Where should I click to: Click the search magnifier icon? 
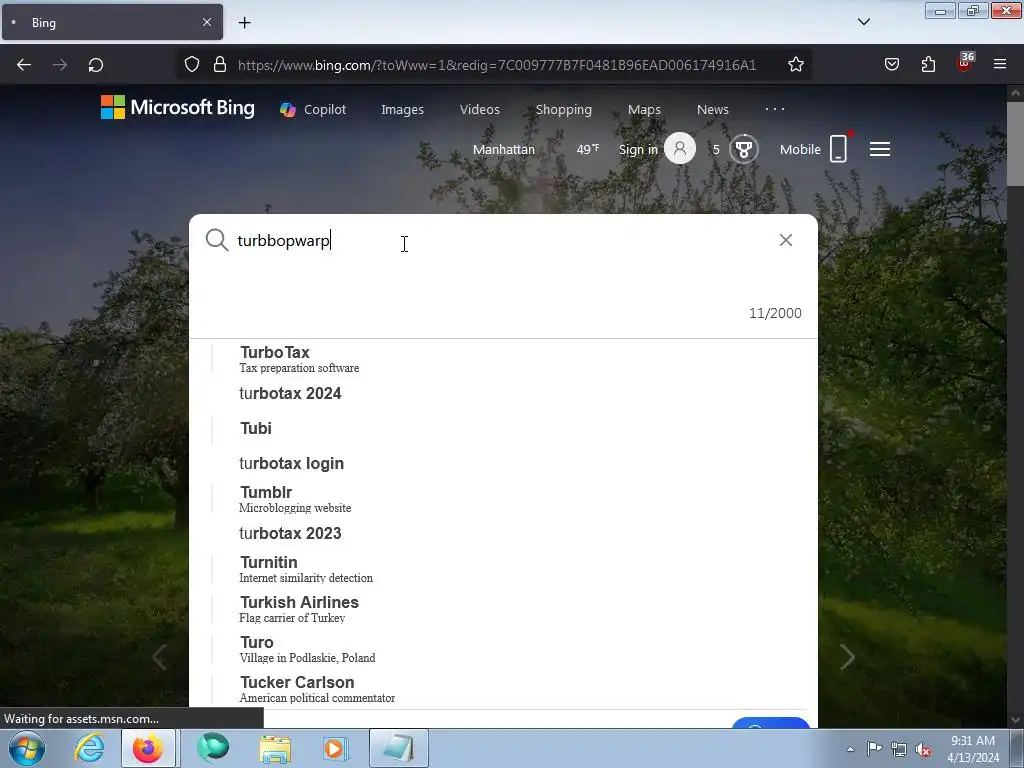[x=217, y=240]
